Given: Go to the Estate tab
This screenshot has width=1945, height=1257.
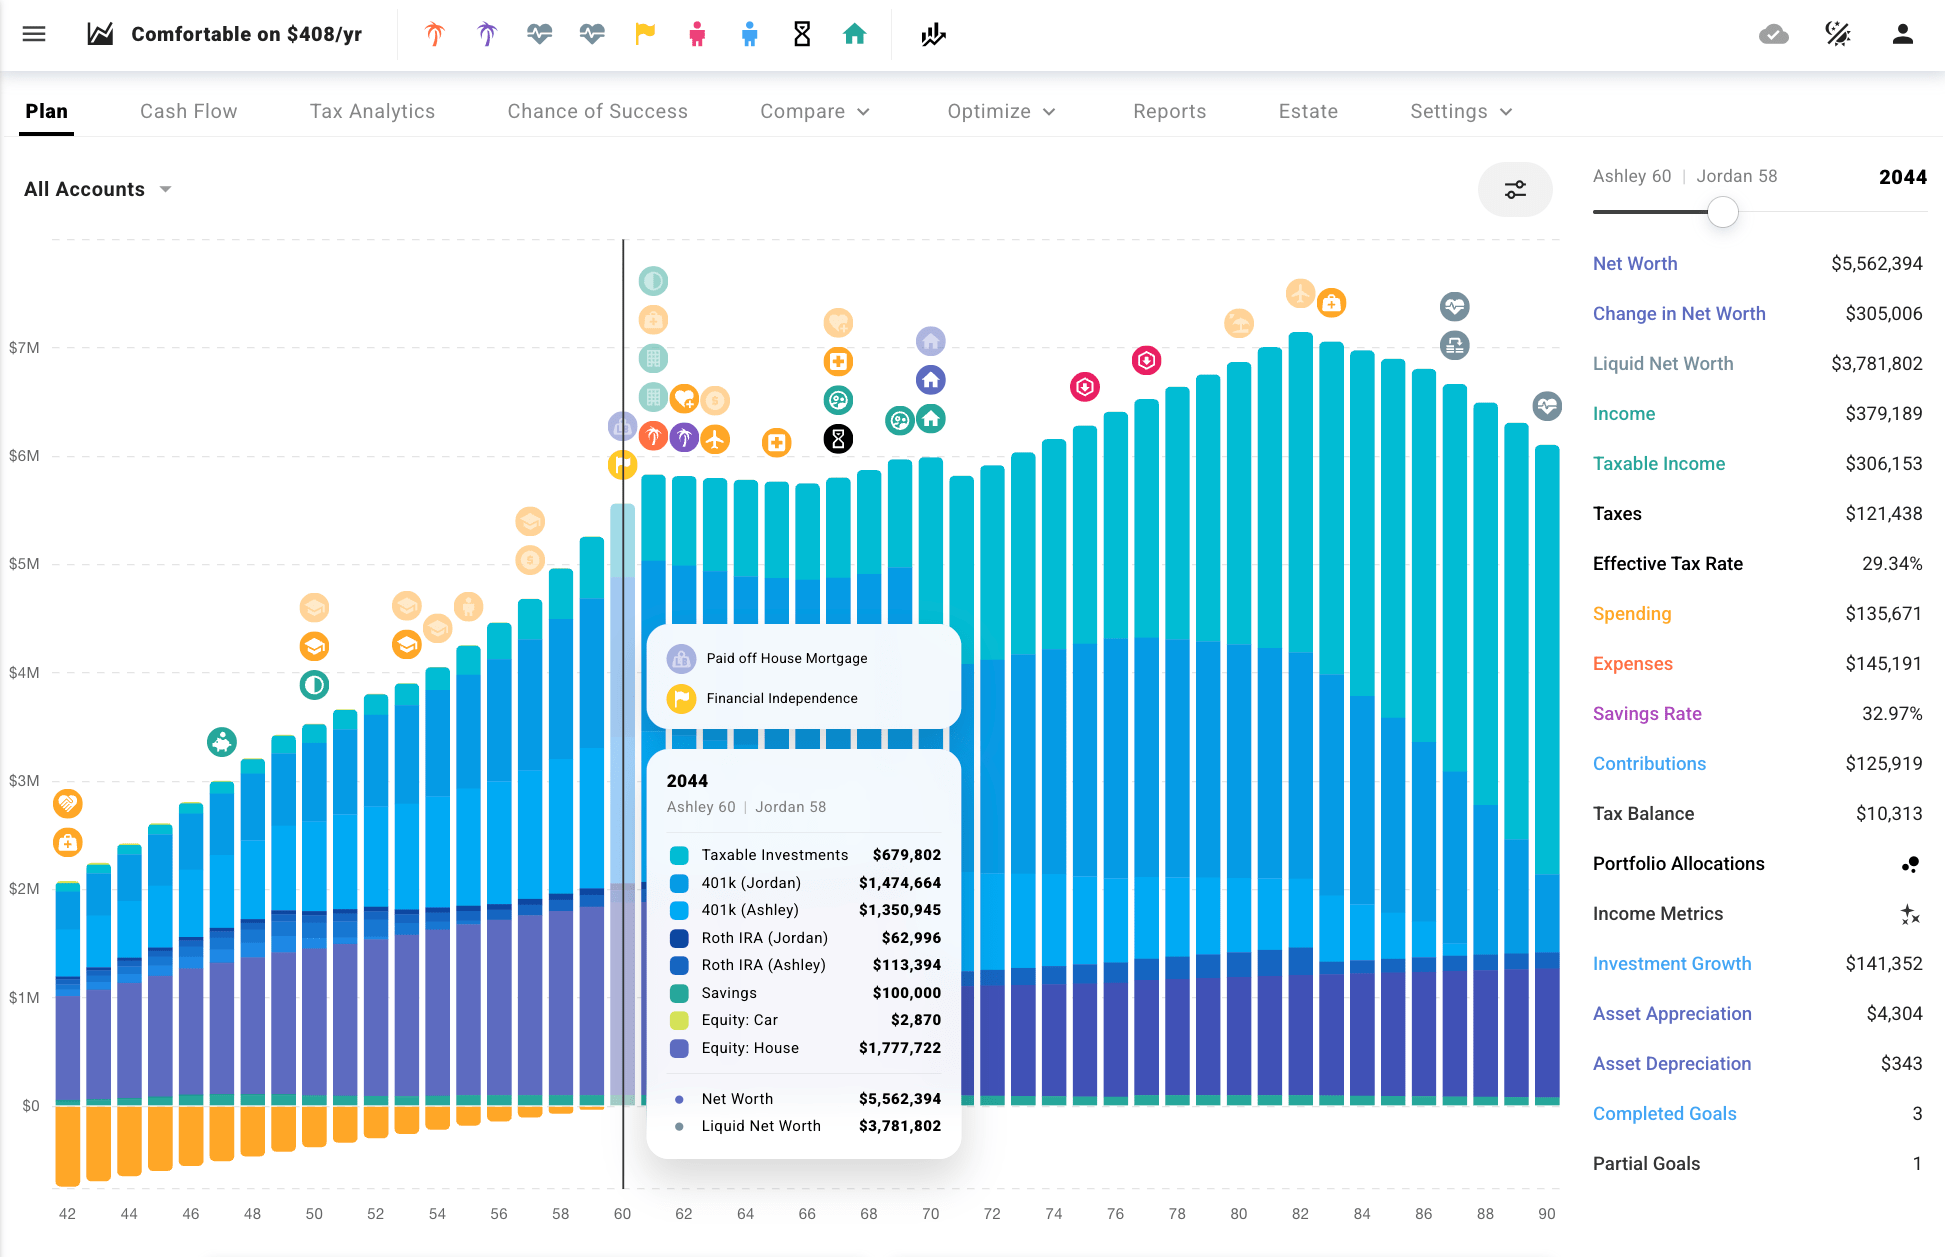Looking at the screenshot, I should (1308, 111).
